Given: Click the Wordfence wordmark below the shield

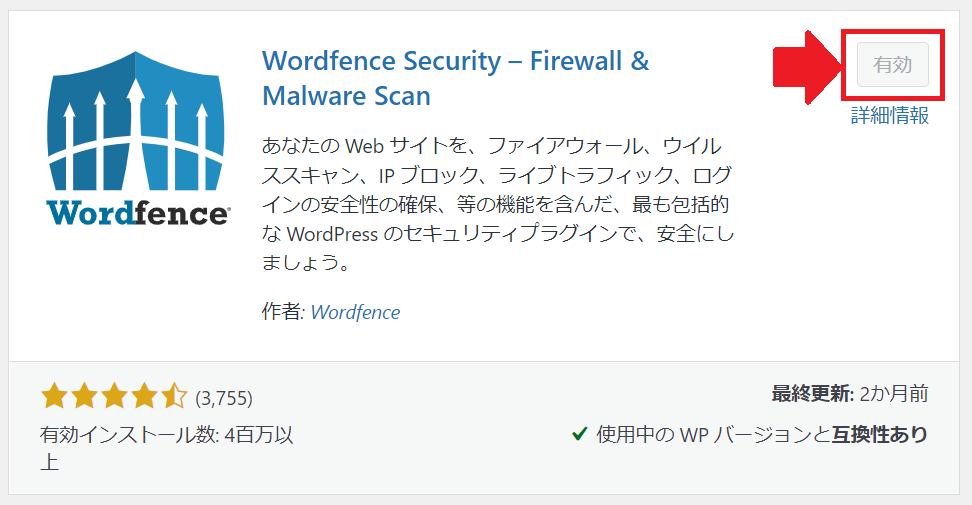Looking at the screenshot, I should [138, 213].
